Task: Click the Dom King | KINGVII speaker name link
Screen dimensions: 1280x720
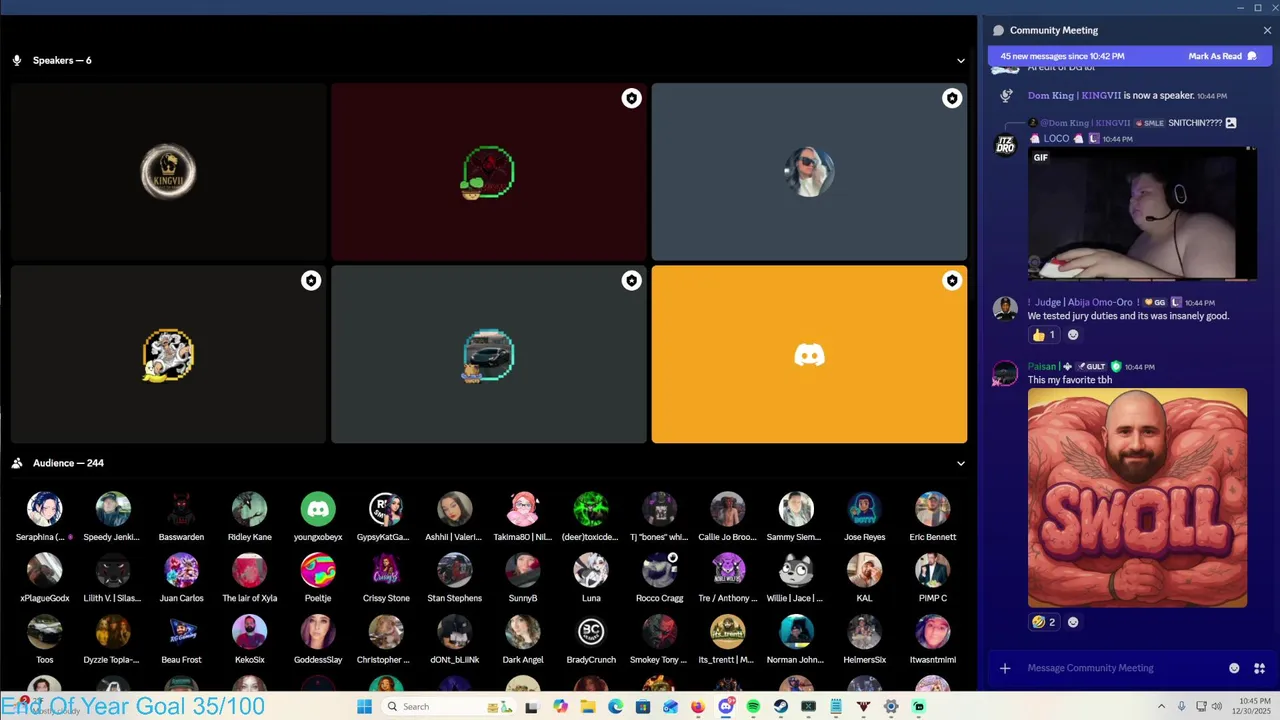Action: coord(1074,96)
